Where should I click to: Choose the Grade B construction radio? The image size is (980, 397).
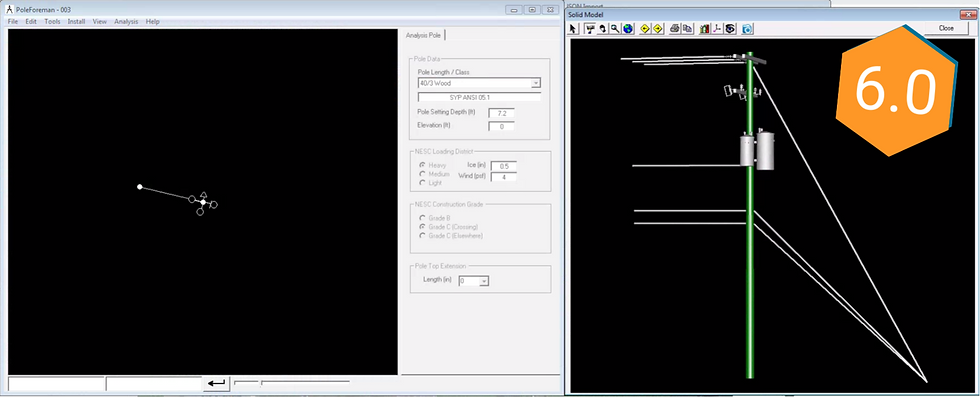[x=423, y=218]
